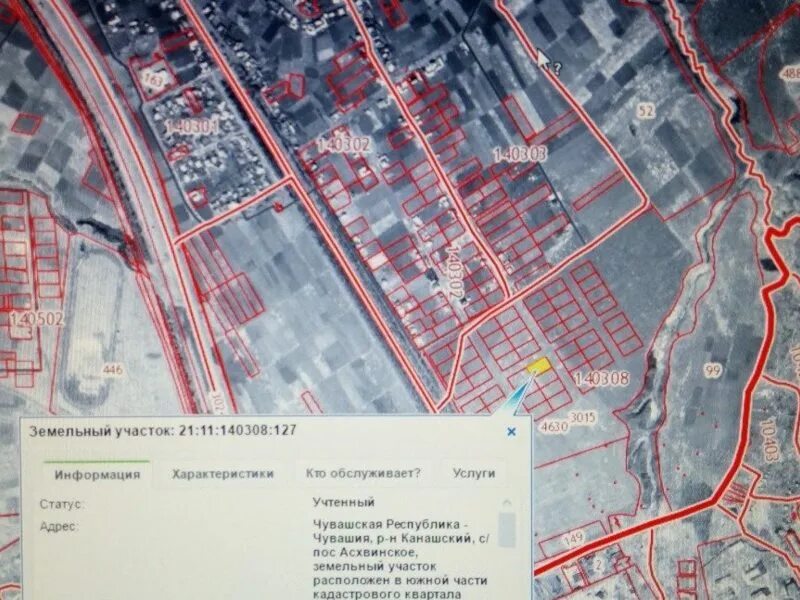
Task: Click parcel number 99 on map
Action: pos(713,370)
